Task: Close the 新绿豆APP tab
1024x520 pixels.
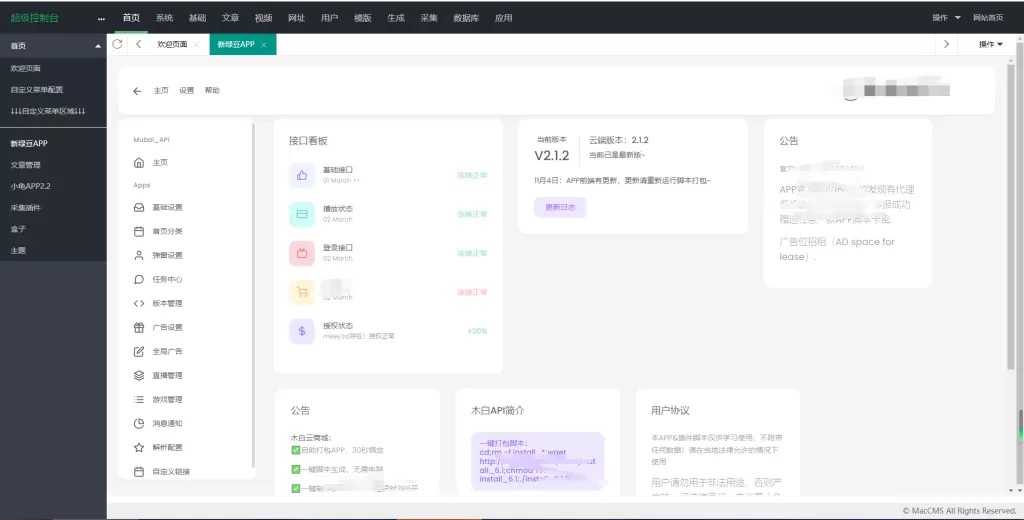Action: 264,44
